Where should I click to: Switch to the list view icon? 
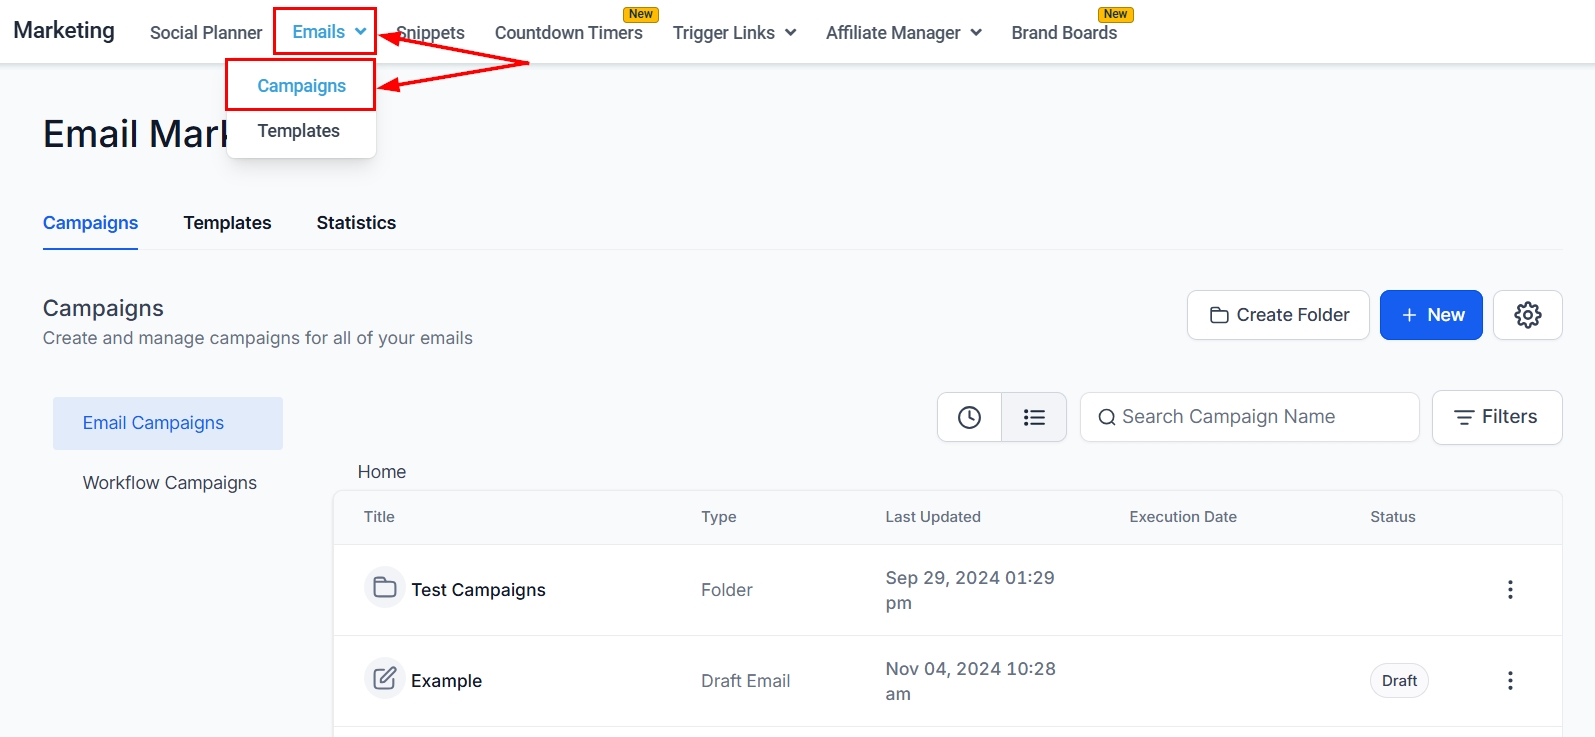pos(1034,417)
